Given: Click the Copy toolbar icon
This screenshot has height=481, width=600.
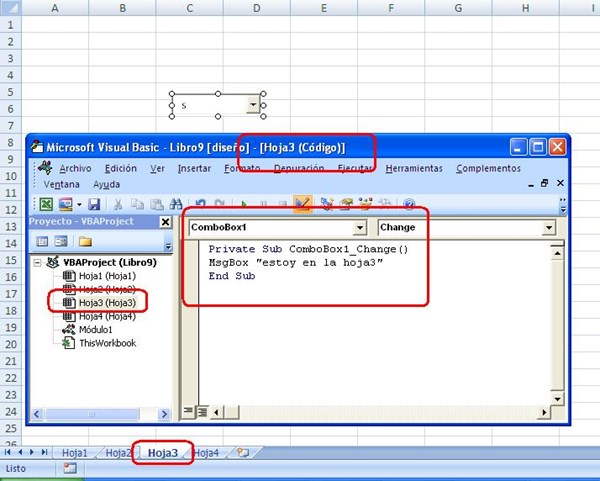Looking at the screenshot, I should point(137,204).
